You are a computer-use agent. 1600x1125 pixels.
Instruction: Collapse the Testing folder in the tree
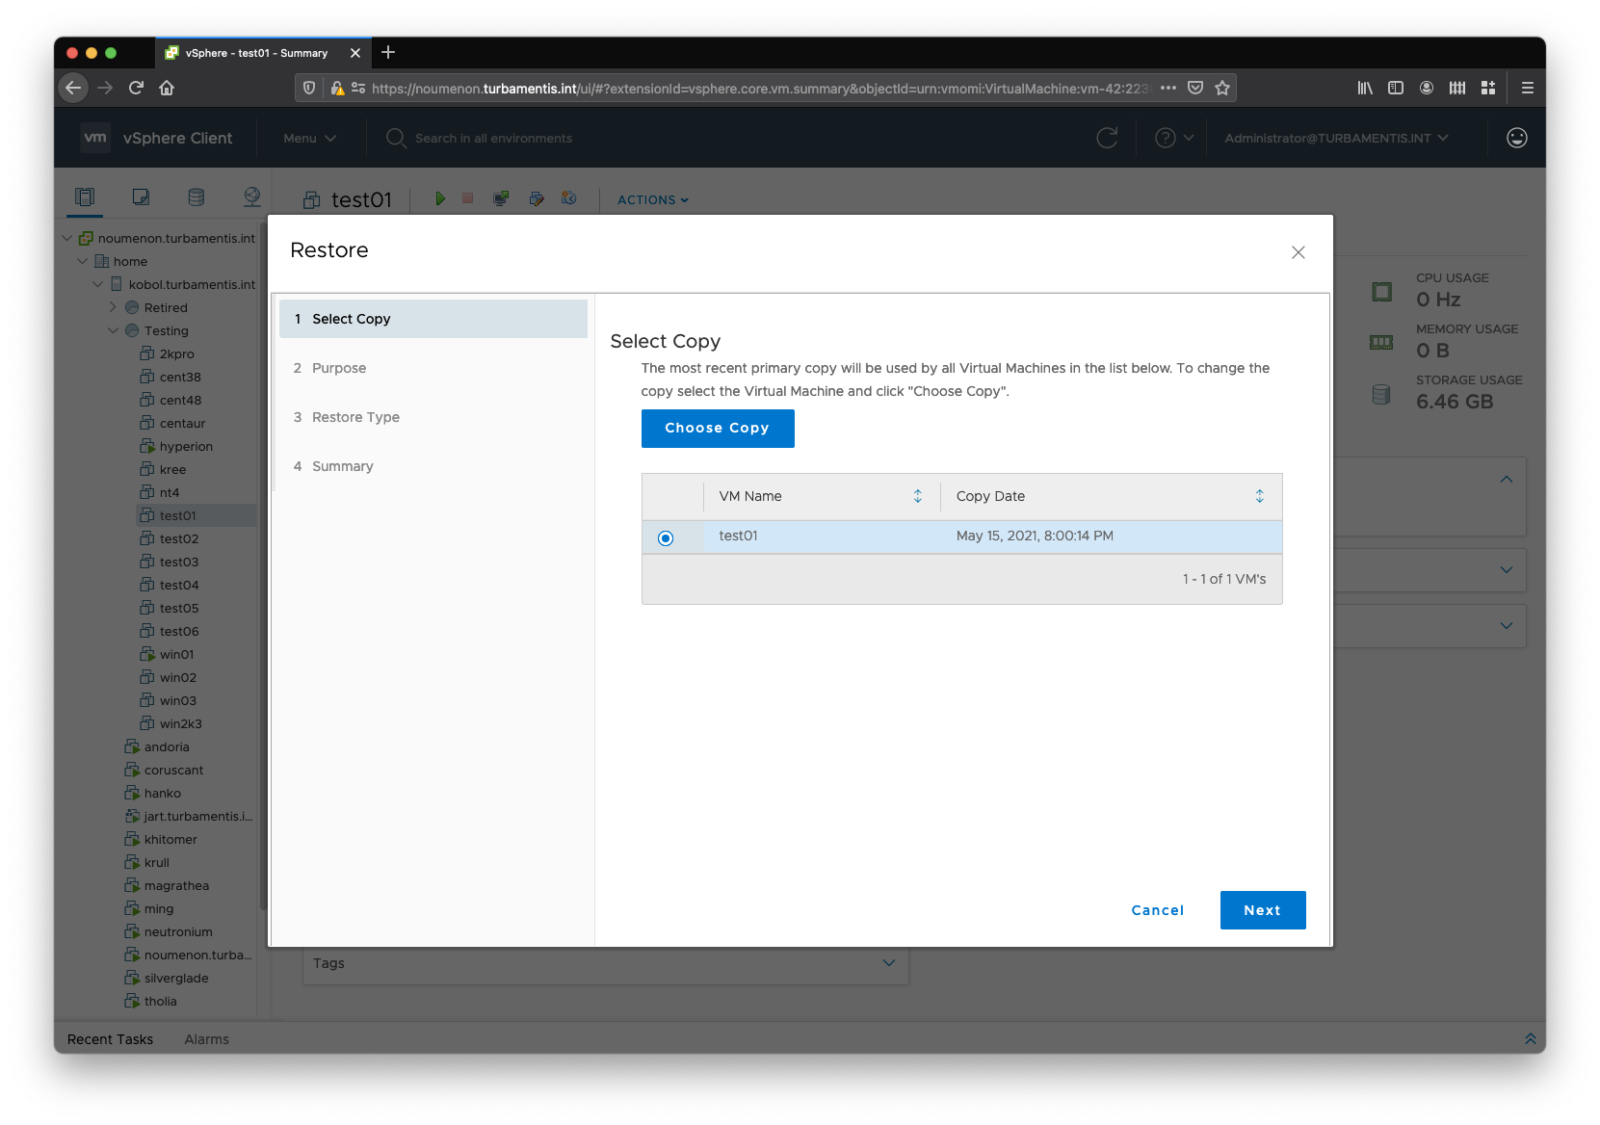click(114, 330)
